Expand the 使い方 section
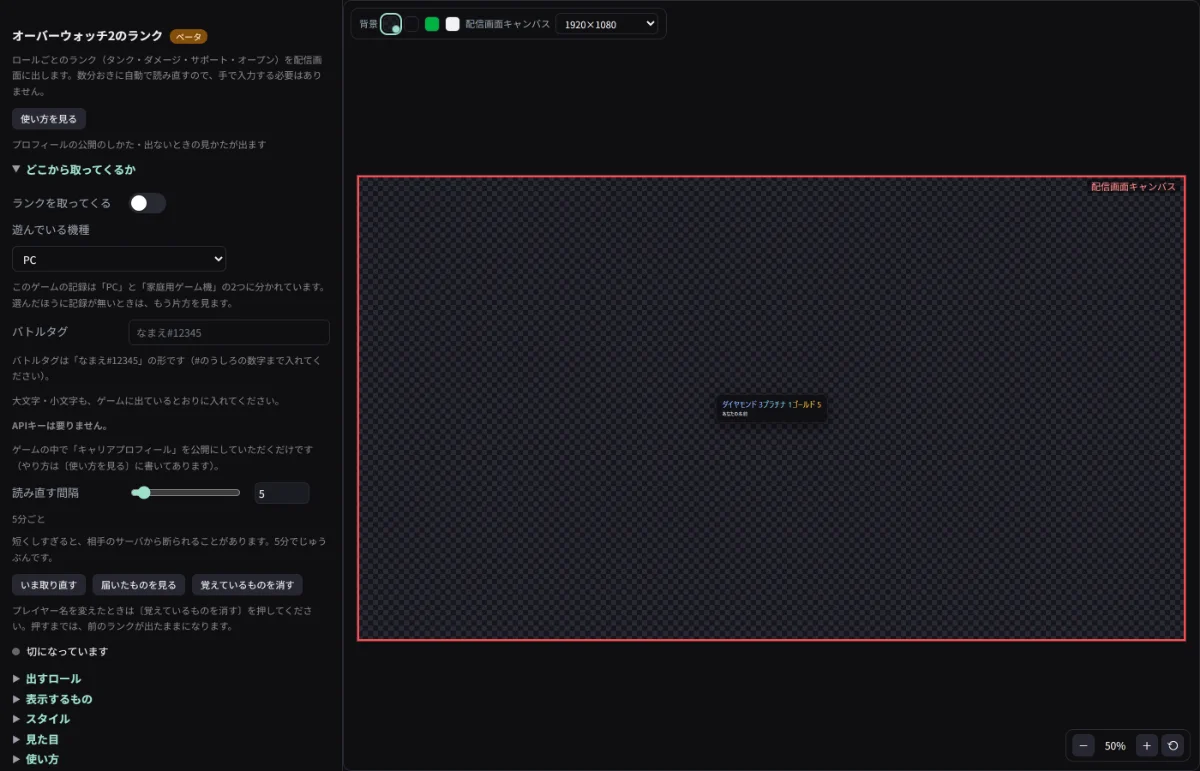Image resolution: width=1200 pixels, height=771 pixels. pyautogui.click(x=35, y=759)
